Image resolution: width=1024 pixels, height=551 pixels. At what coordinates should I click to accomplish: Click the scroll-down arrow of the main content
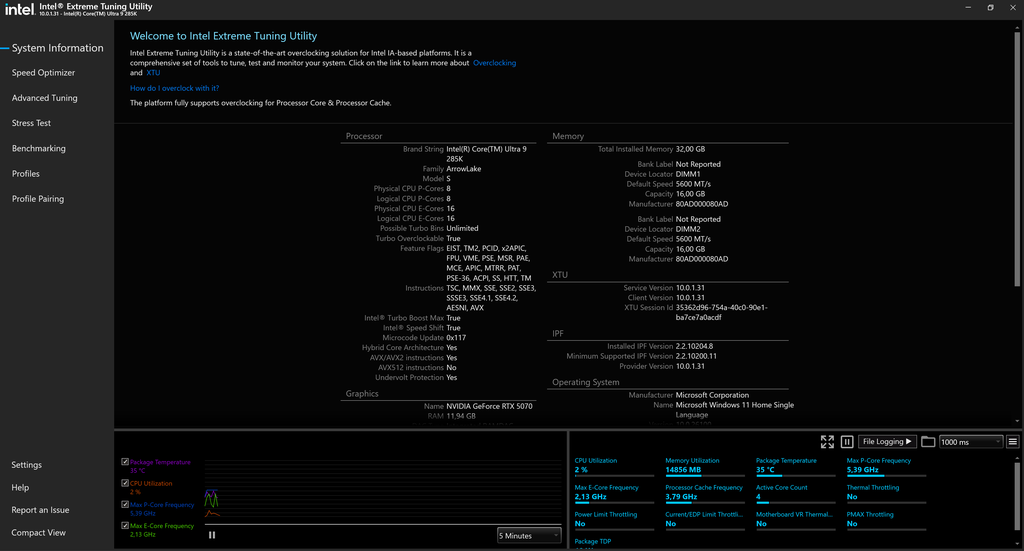click(x=1017, y=422)
